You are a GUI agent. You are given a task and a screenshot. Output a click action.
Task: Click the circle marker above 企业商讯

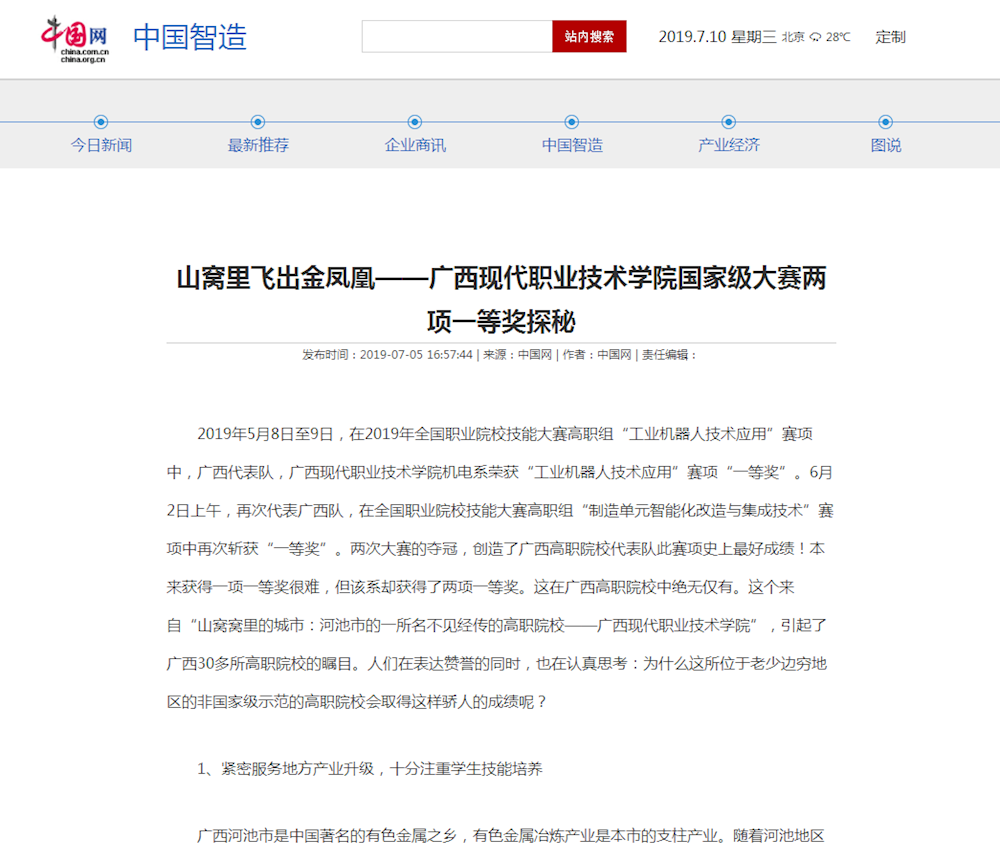pyautogui.click(x=415, y=122)
